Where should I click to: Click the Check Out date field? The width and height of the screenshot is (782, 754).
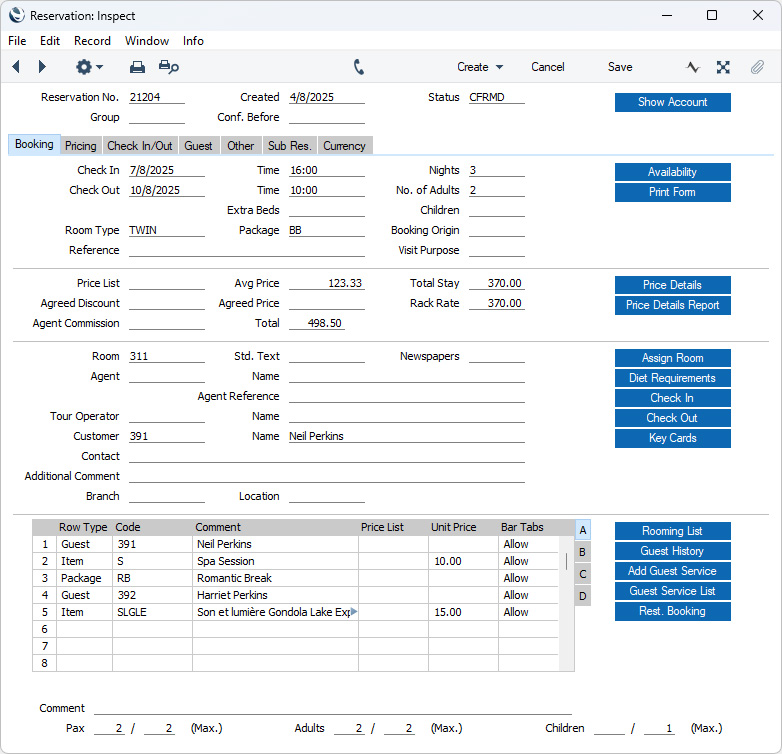pyautogui.click(x=167, y=190)
